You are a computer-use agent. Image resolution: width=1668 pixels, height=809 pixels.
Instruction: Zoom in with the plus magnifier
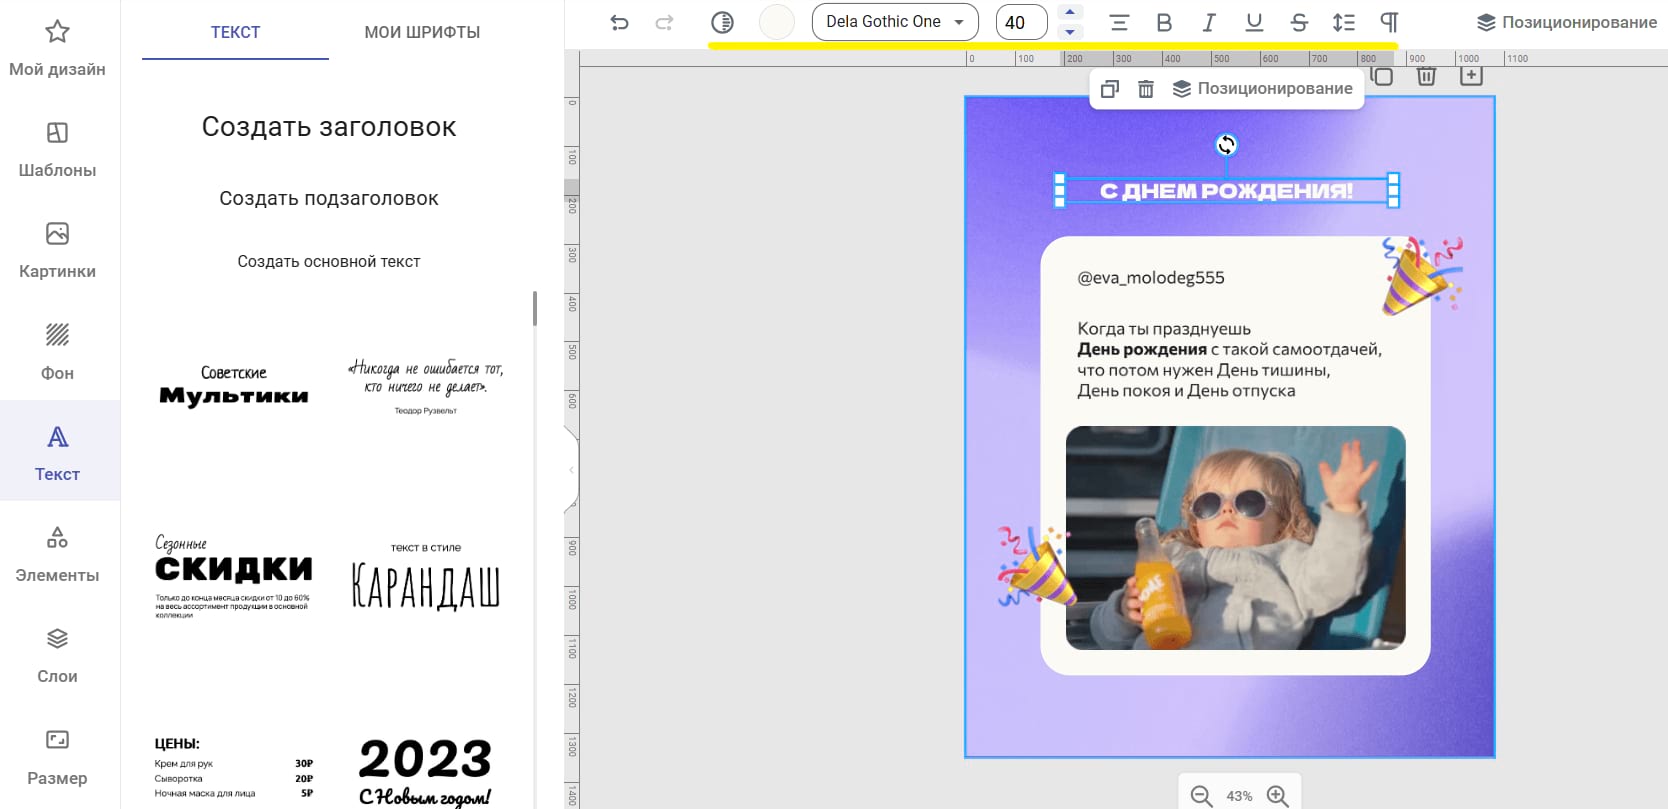click(x=1277, y=796)
